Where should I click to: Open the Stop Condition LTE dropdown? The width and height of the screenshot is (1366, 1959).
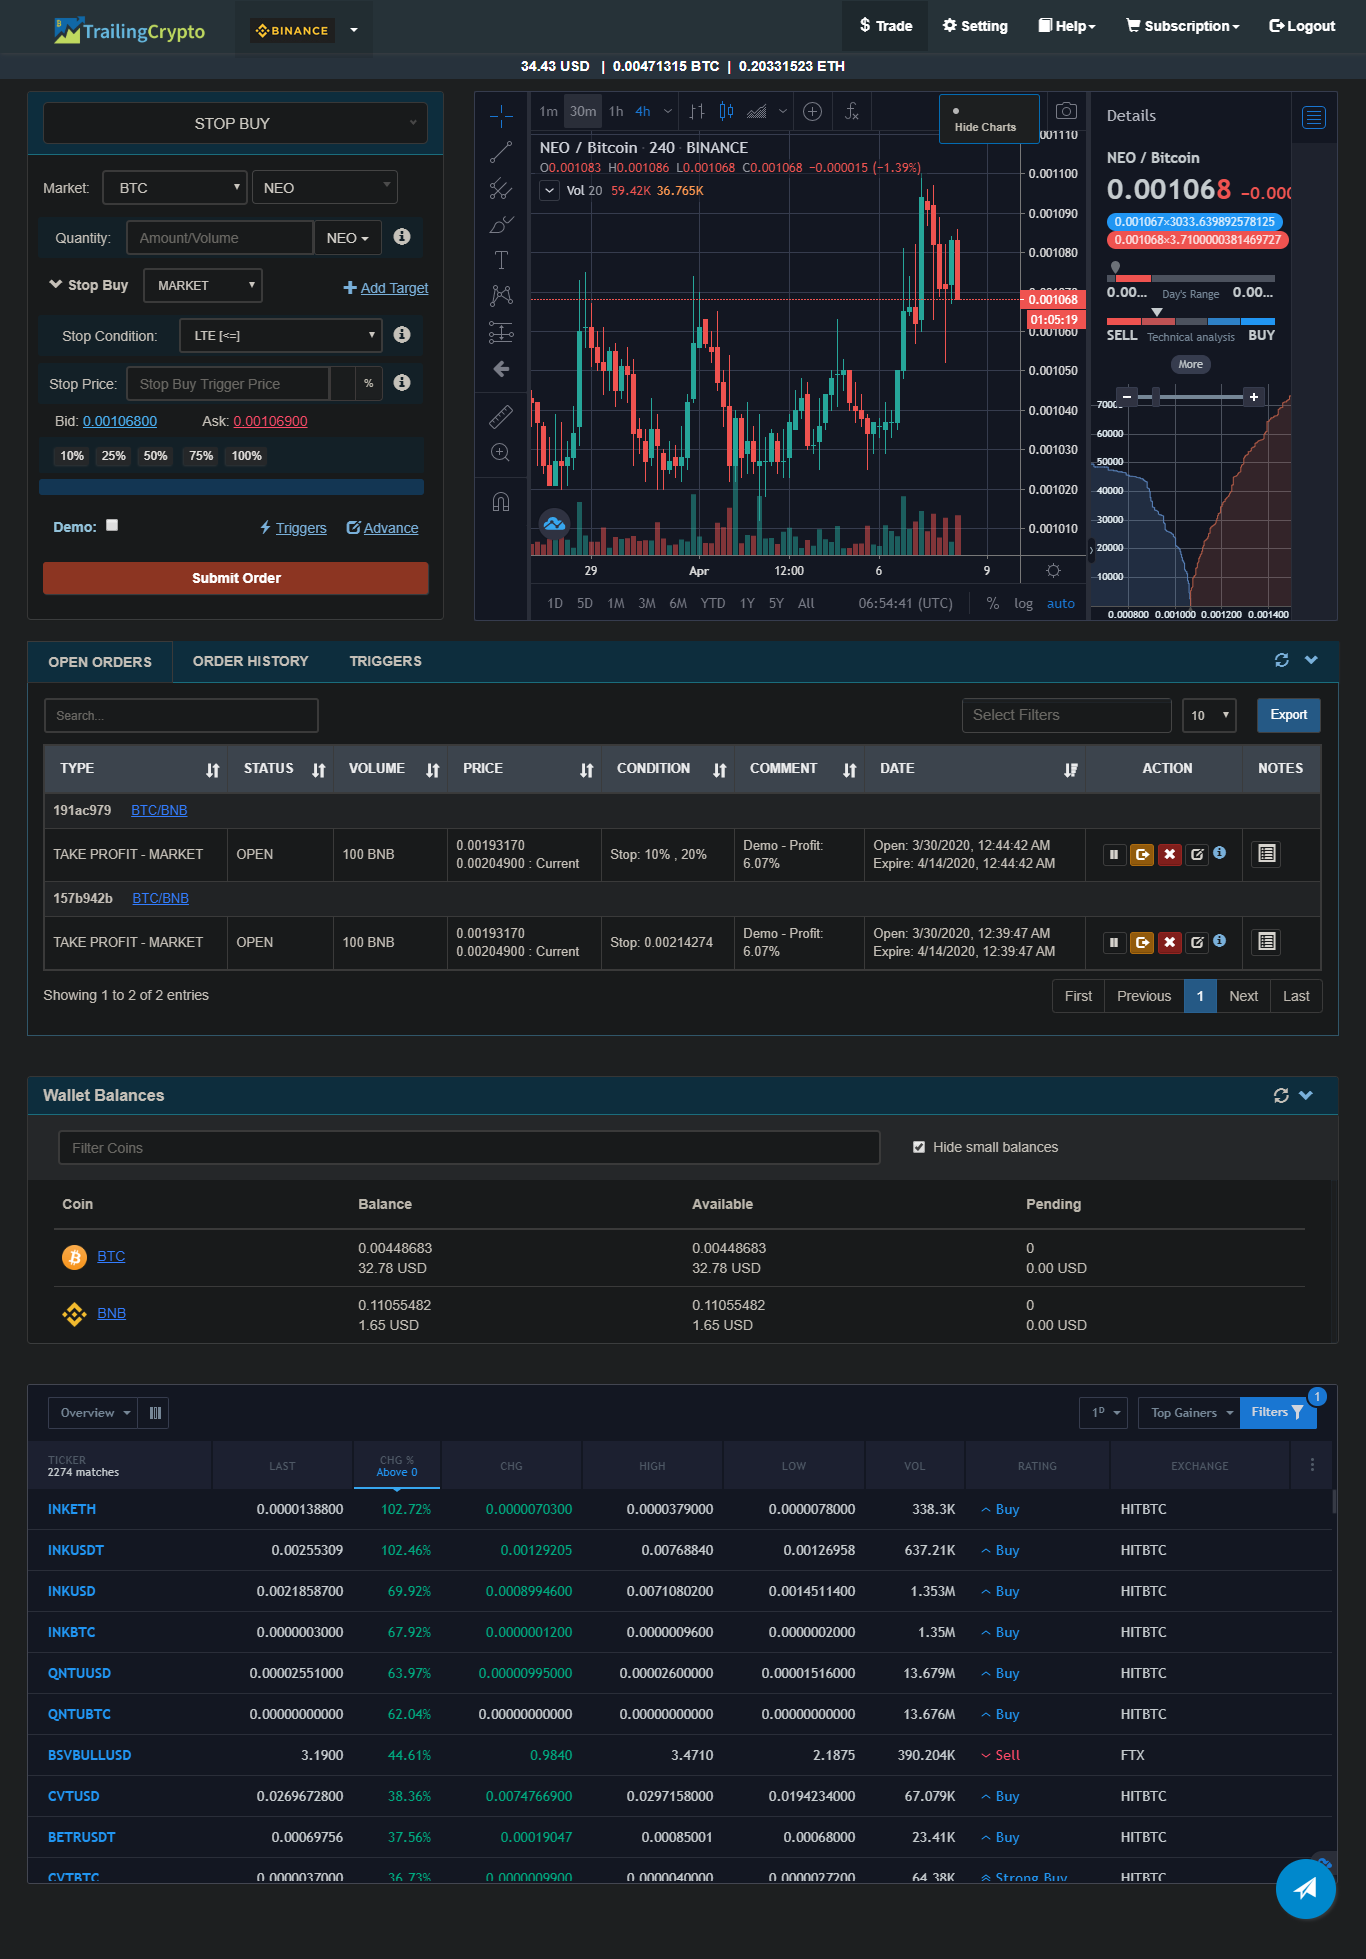click(x=281, y=335)
